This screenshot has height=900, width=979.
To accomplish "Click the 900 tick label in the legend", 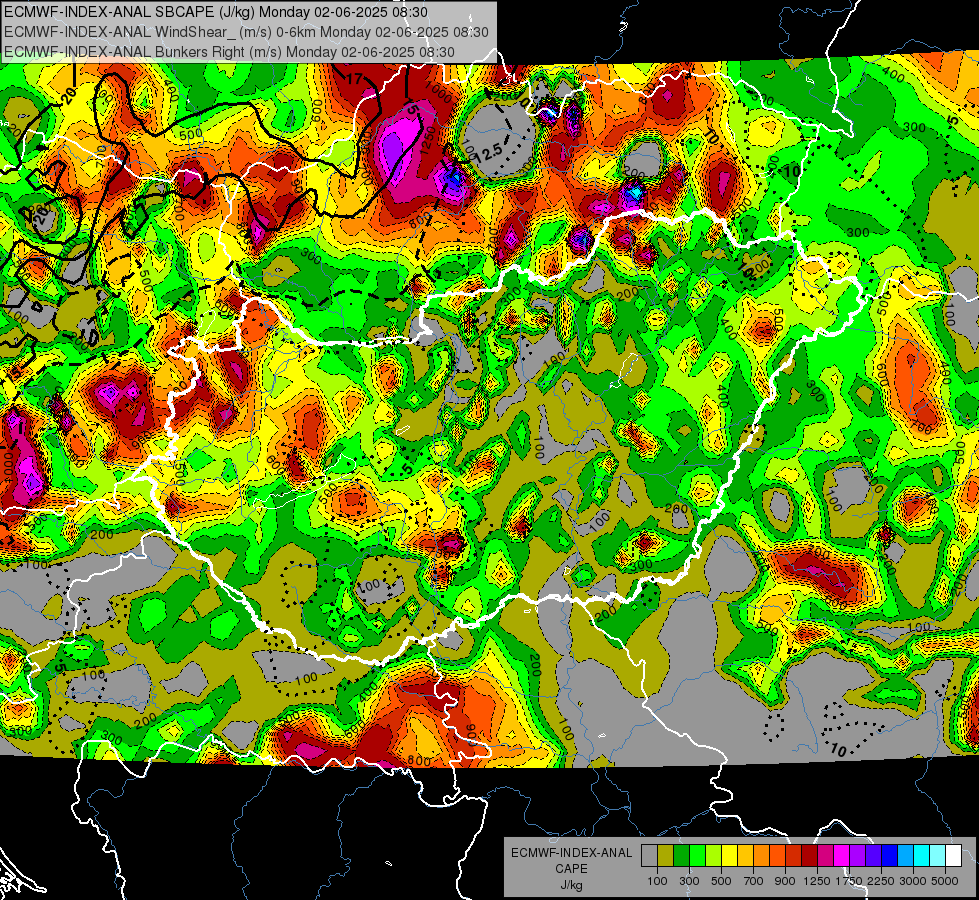I will pyautogui.click(x=785, y=881).
